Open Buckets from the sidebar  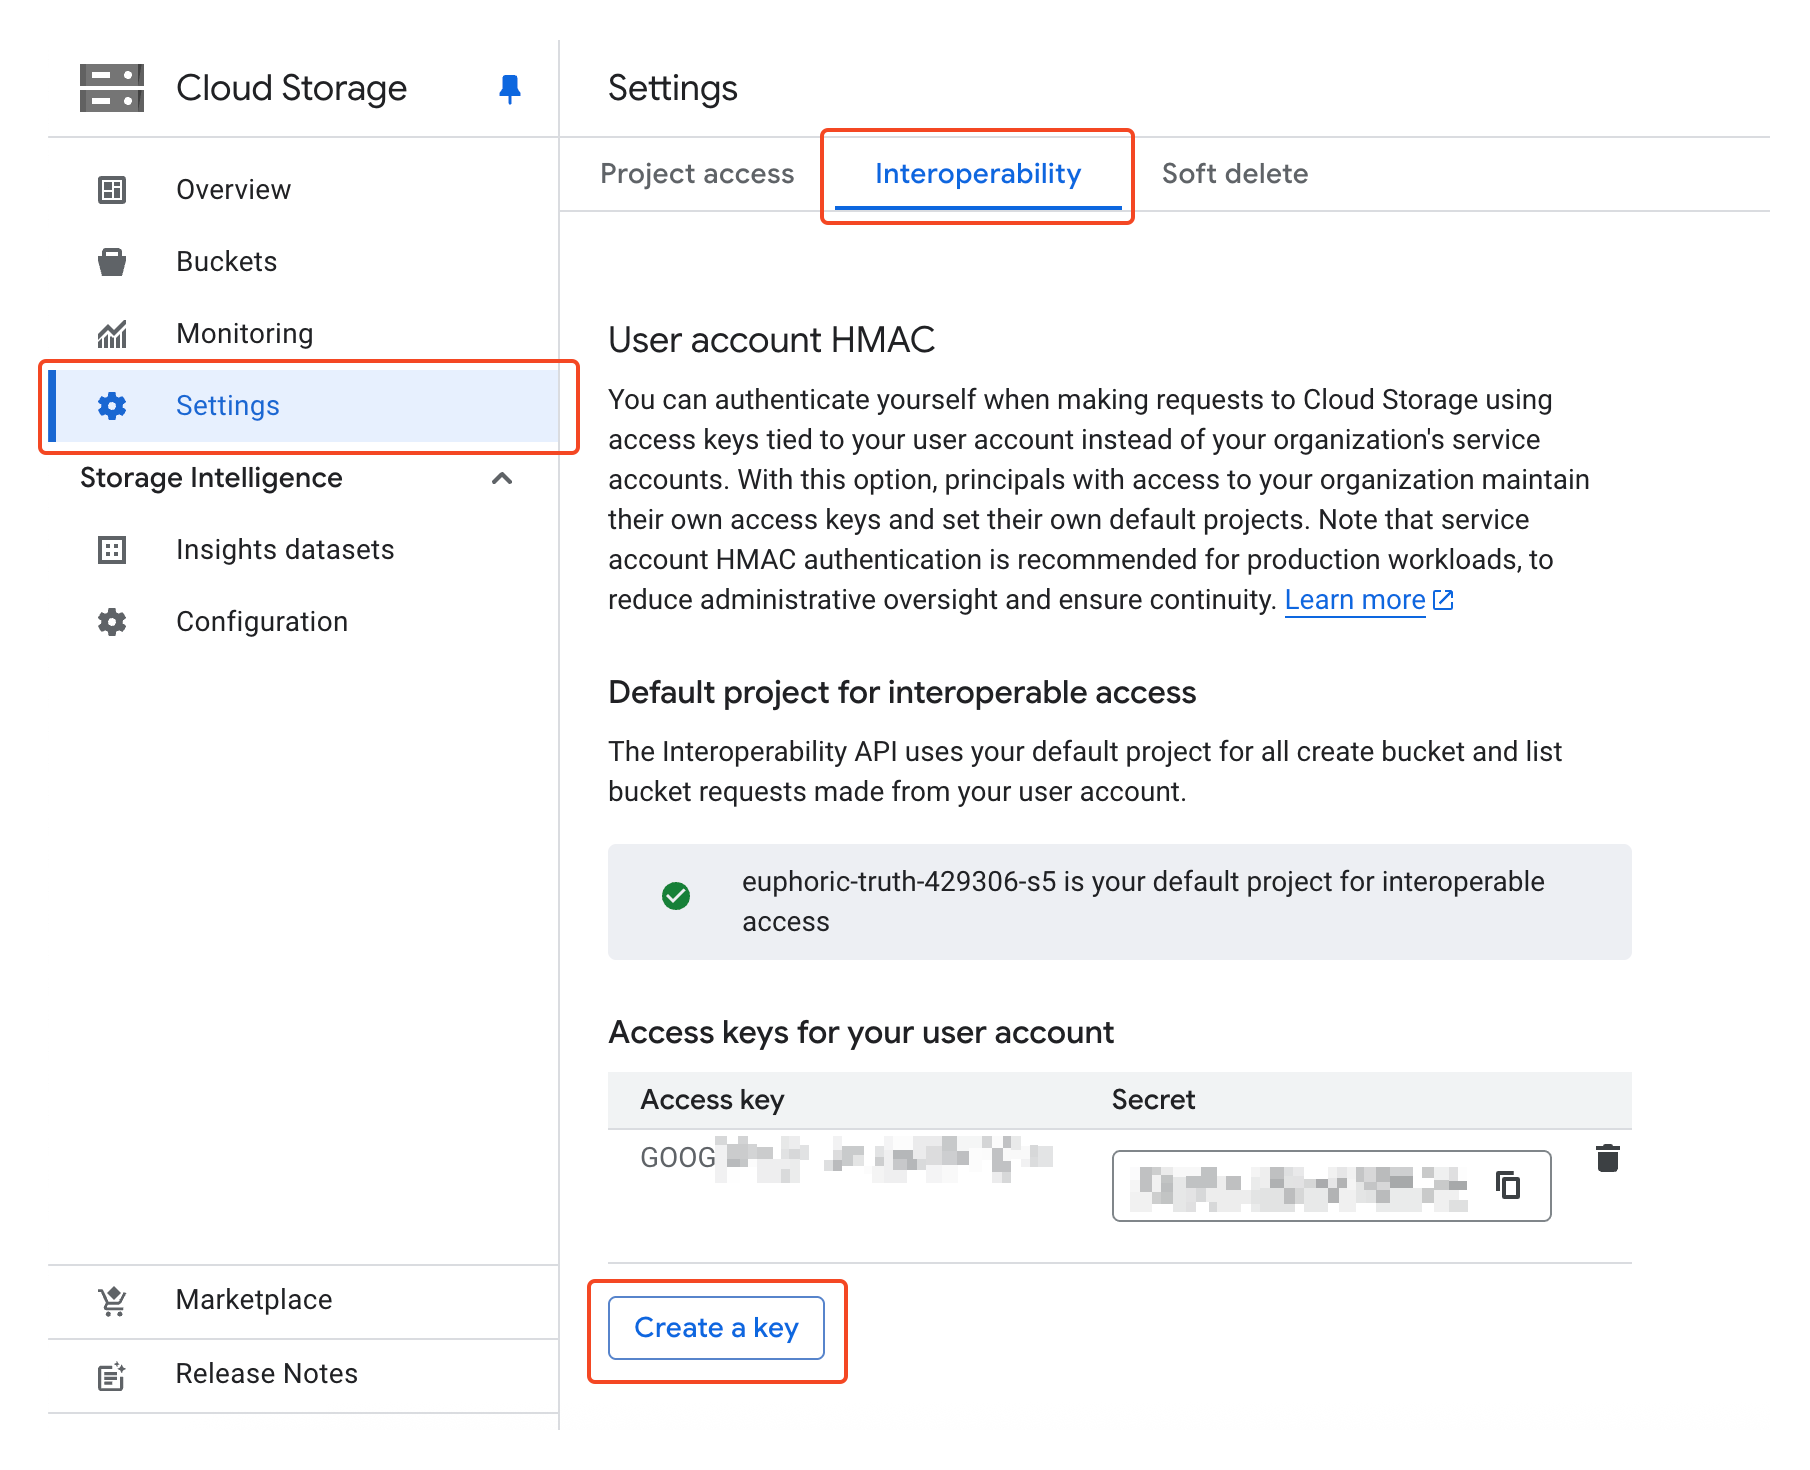[227, 262]
